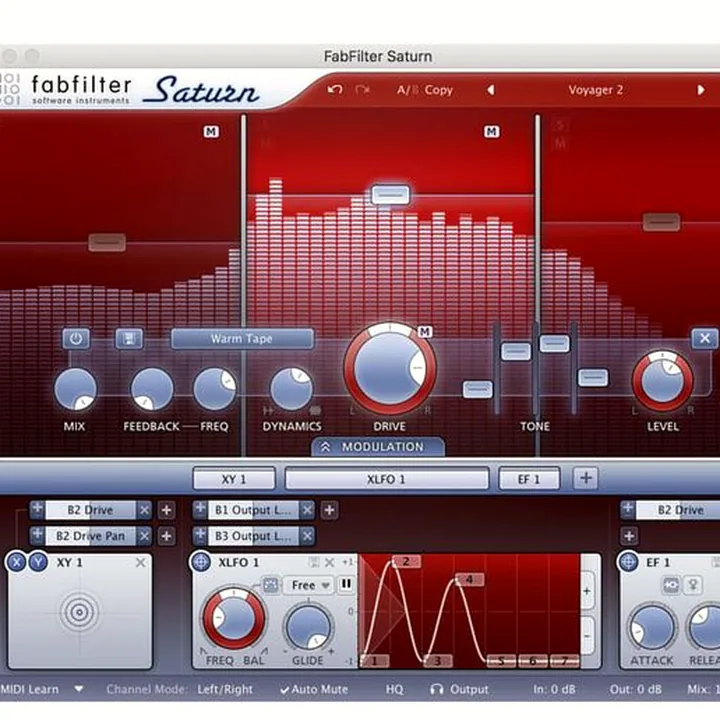The width and height of the screenshot is (720, 720).
Task: Click the XLFO 1 drag source target icon
Action: tap(201, 562)
